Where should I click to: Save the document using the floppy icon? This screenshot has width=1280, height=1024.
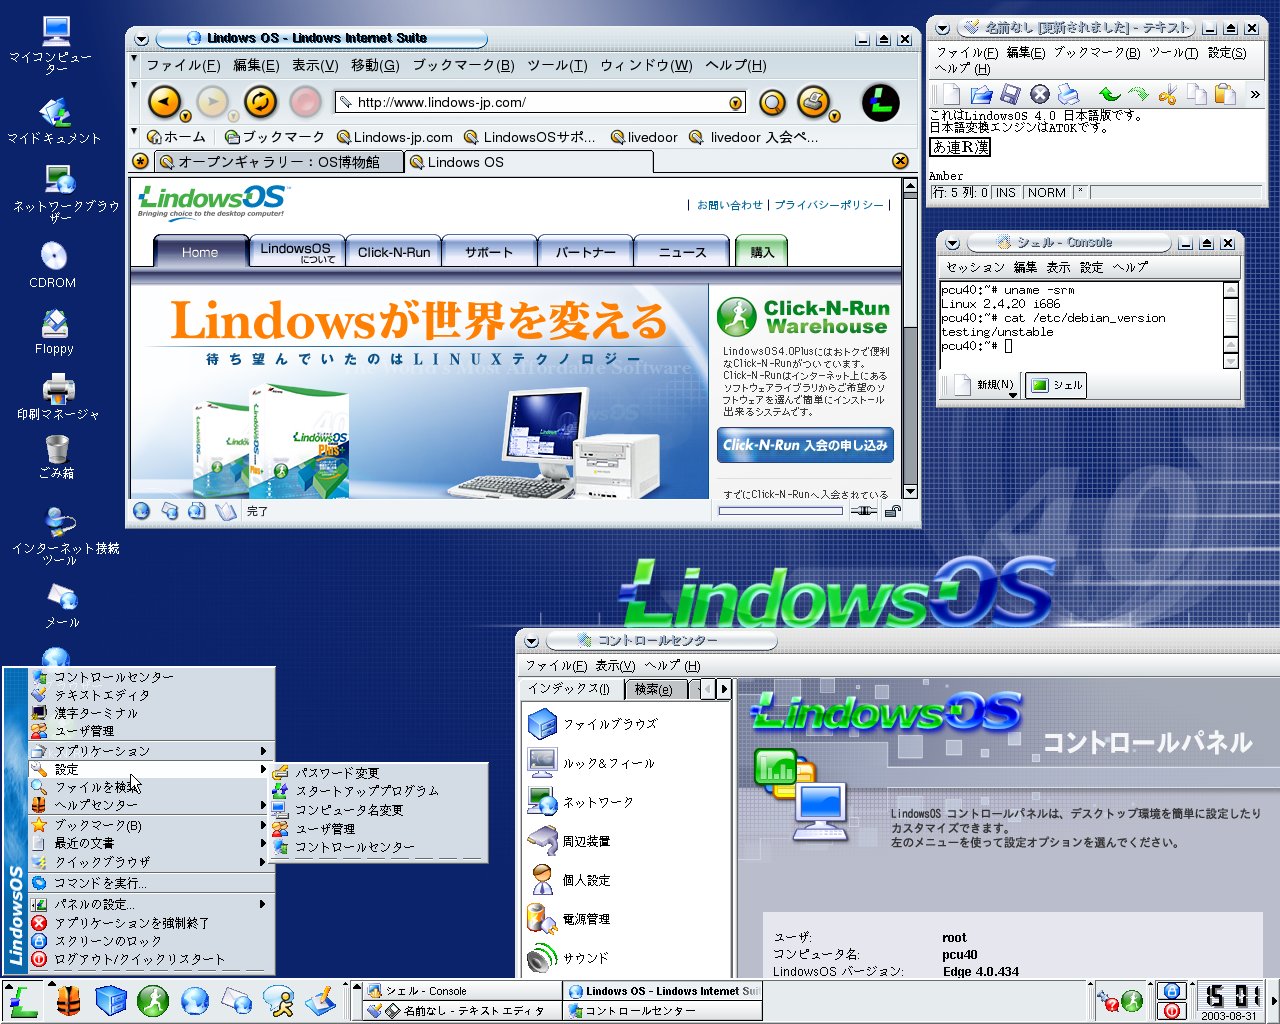click(x=1011, y=94)
